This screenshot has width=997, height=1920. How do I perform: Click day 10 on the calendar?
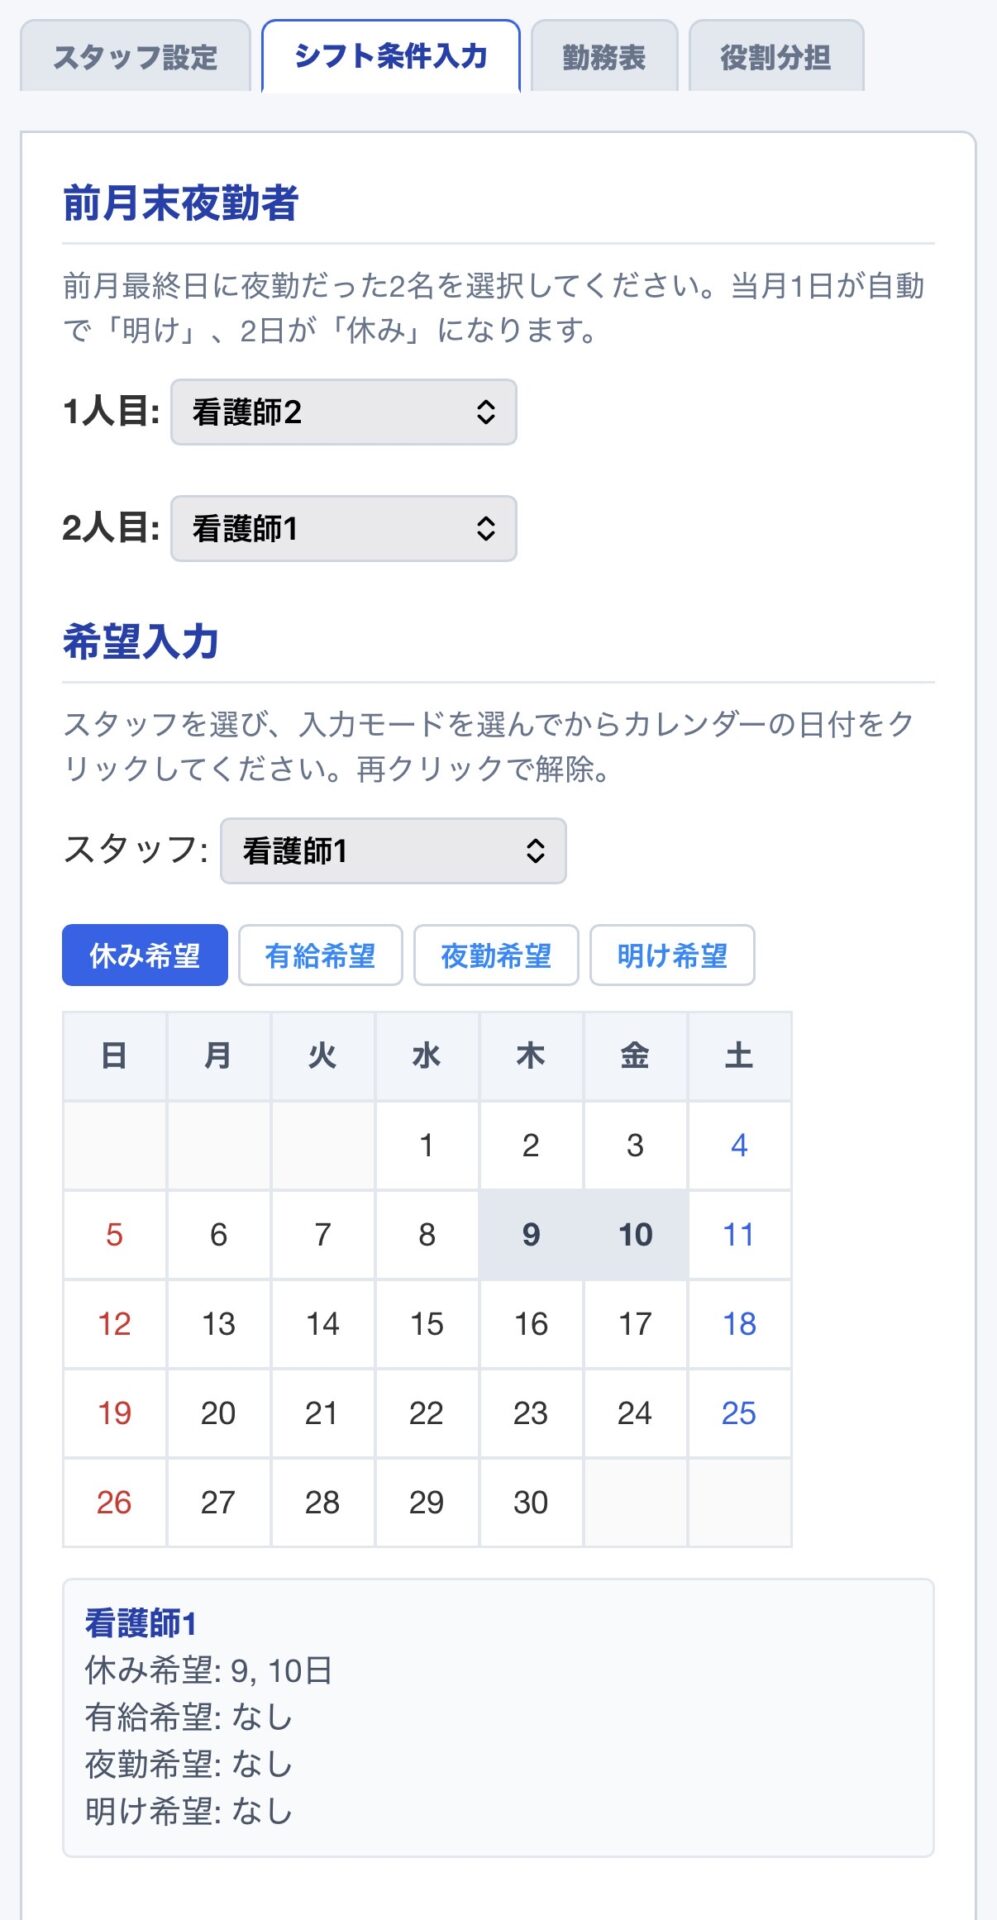coord(635,1235)
